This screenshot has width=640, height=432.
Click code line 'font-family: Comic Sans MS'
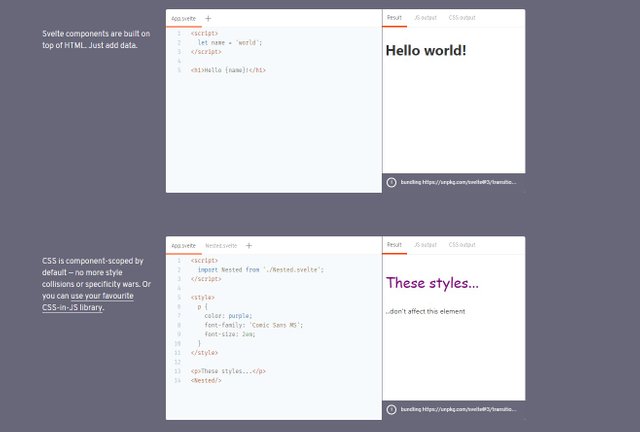click(x=253, y=325)
